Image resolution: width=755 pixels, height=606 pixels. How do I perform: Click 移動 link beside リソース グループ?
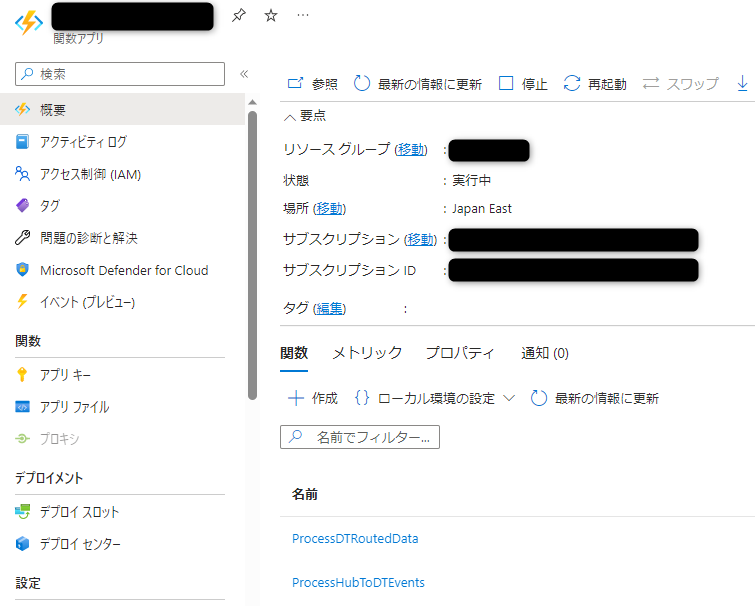point(411,150)
